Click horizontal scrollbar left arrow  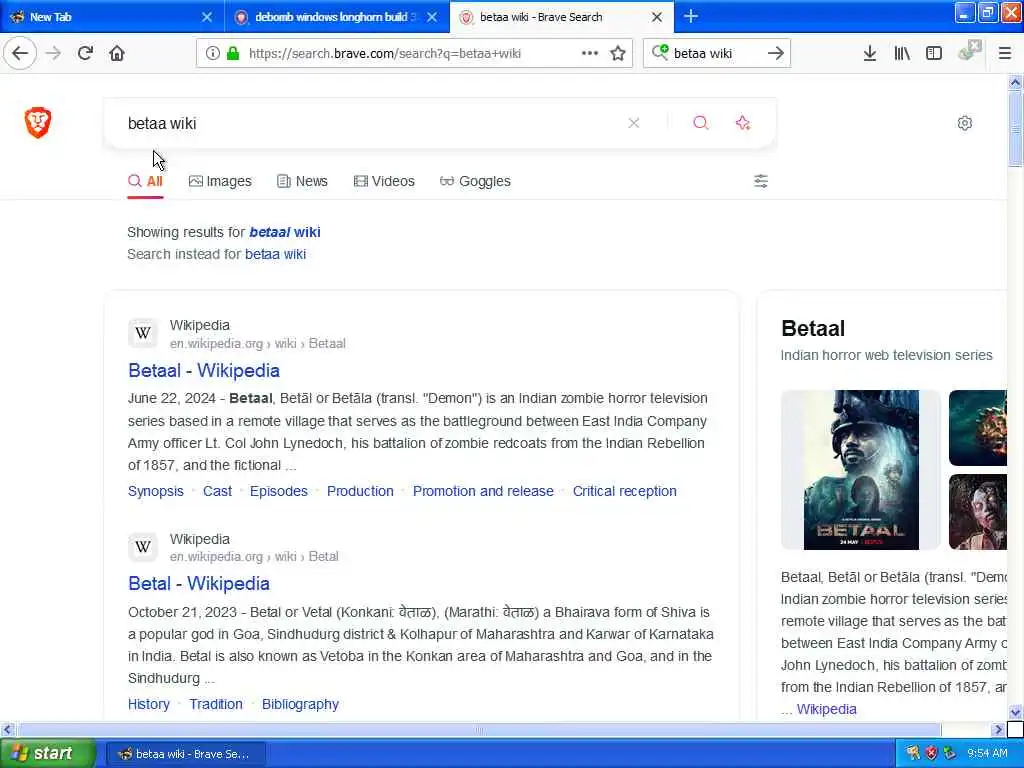pyautogui.click(x=7, y=729)
